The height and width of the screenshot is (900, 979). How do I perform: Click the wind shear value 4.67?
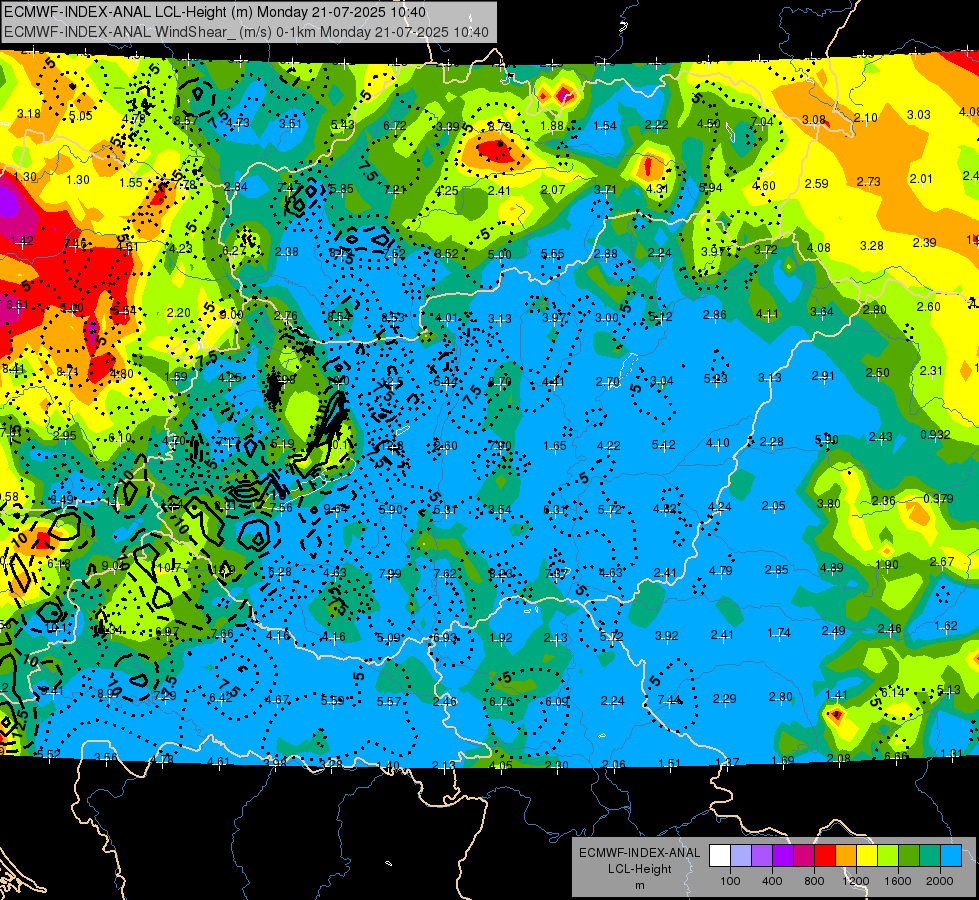coord(277,700)
